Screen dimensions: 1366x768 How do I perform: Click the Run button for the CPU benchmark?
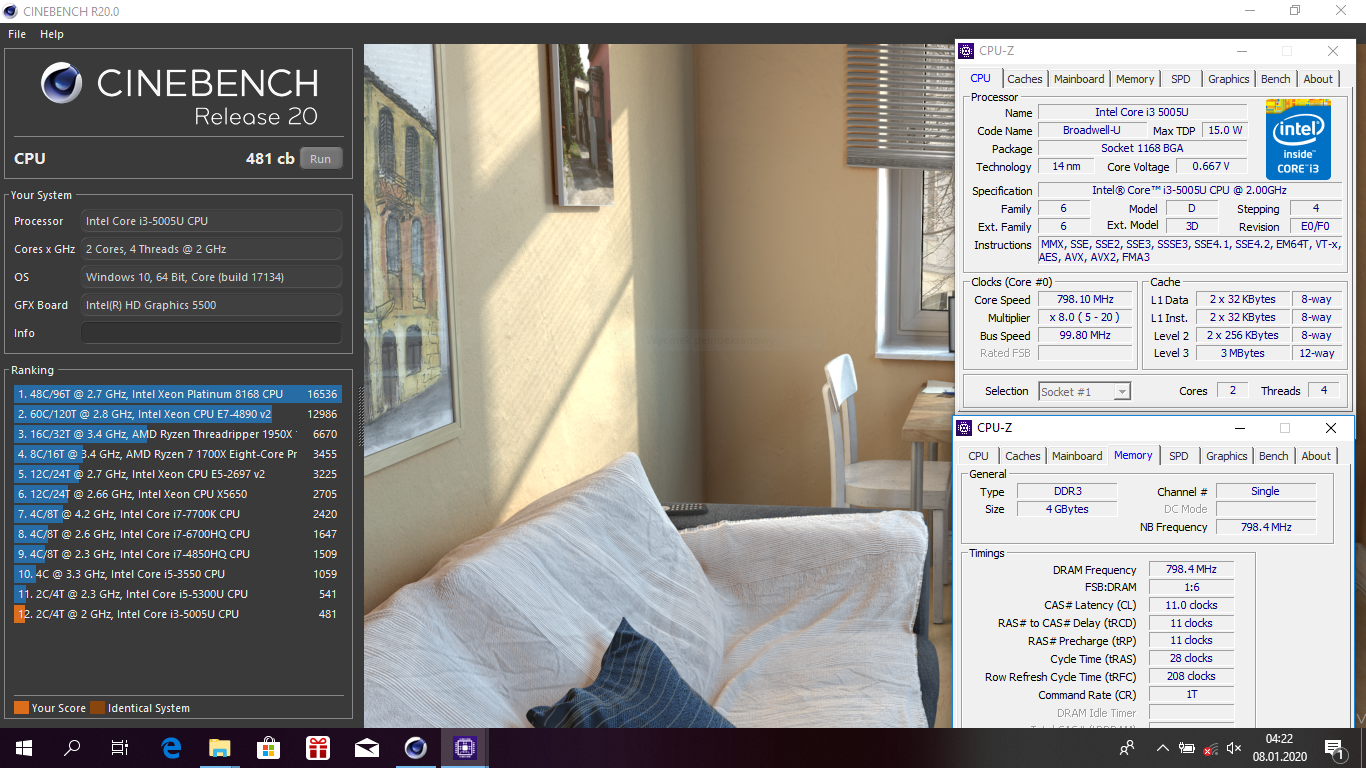320,158
